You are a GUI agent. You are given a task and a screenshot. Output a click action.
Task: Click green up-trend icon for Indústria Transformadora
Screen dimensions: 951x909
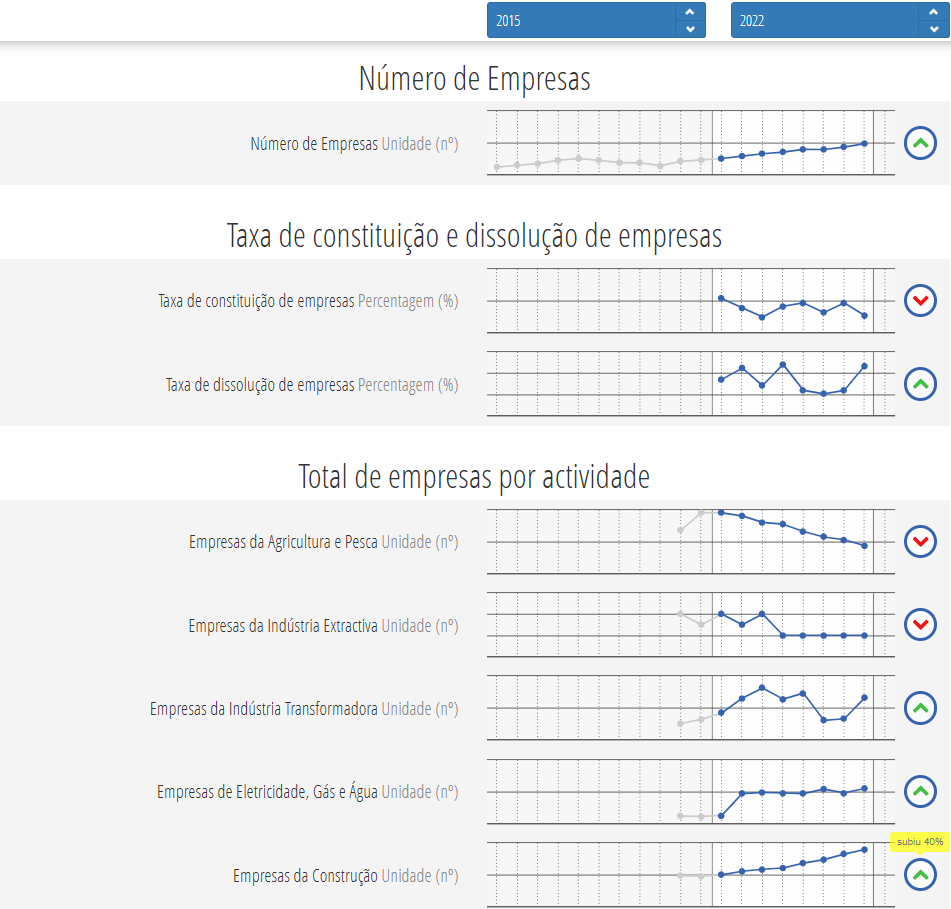[920, 709]
